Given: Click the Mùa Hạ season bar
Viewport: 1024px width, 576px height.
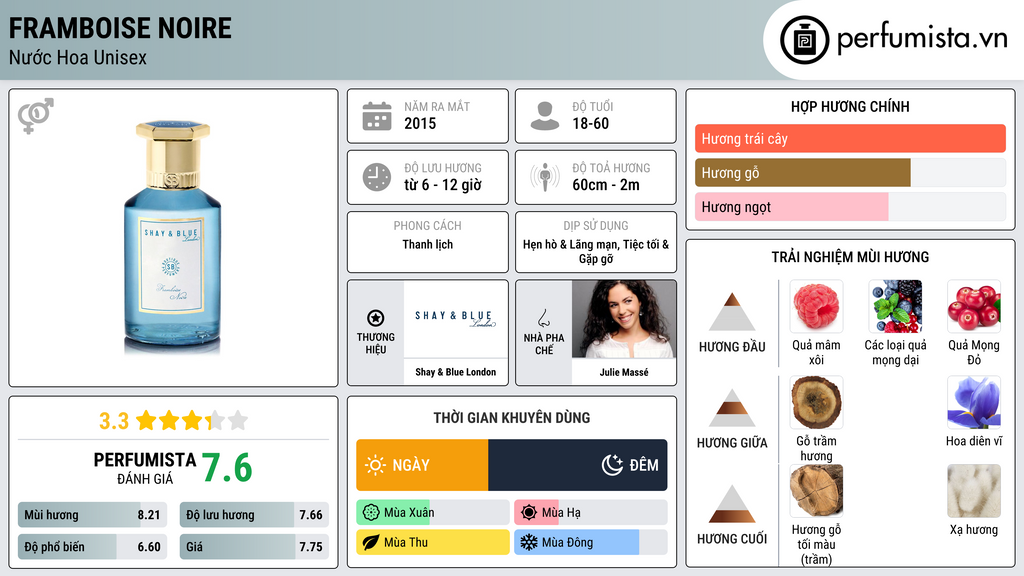Looking at the screenshot, I should (x=590, y=513).
